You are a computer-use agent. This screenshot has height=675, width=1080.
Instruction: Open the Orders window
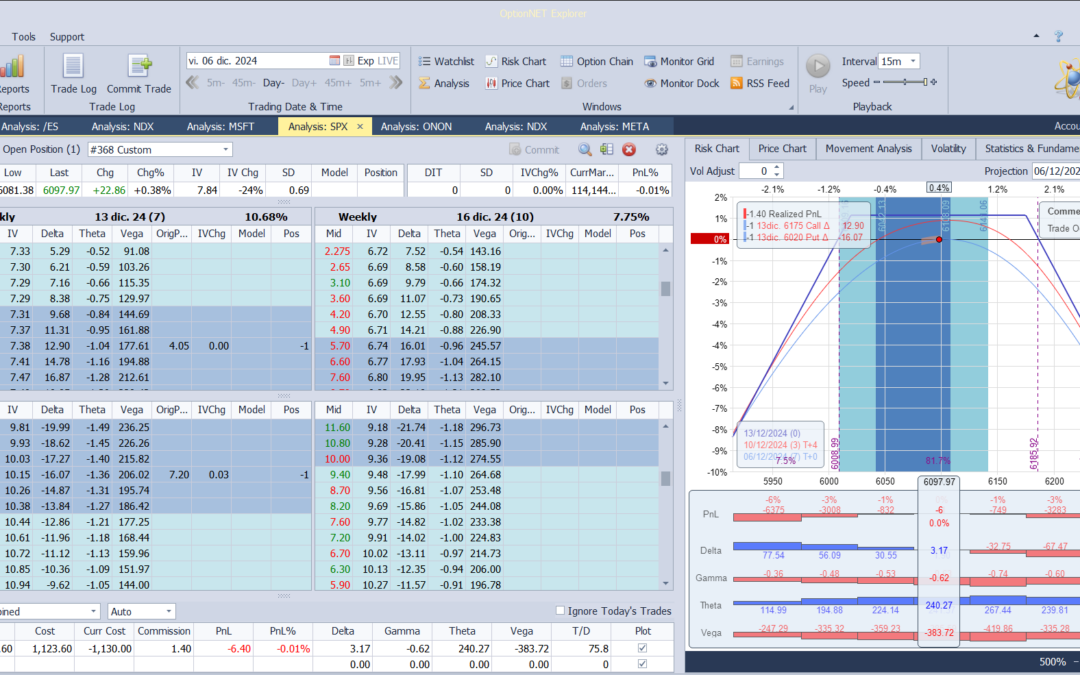[583, 83]
